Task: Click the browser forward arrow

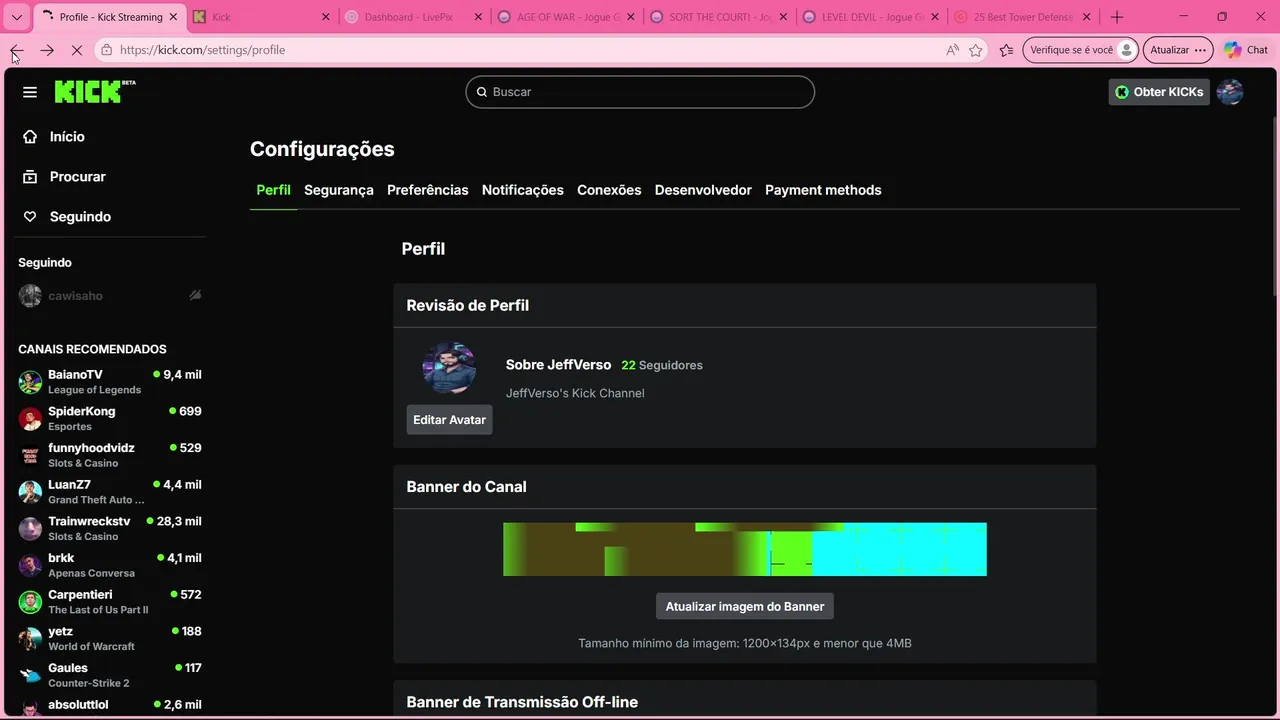Action: (47, 50)
